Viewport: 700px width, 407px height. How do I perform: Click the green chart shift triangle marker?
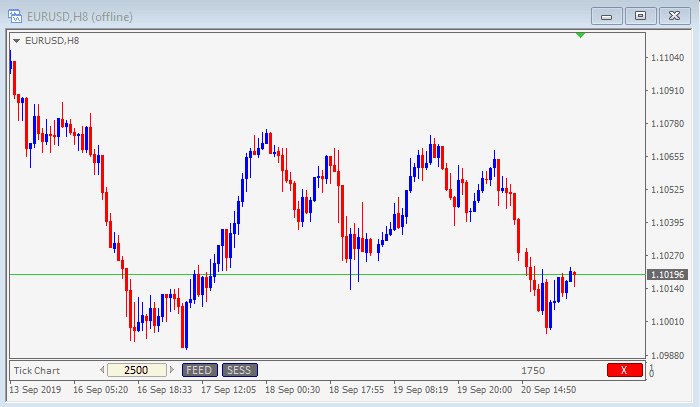(x=581, y=36)
